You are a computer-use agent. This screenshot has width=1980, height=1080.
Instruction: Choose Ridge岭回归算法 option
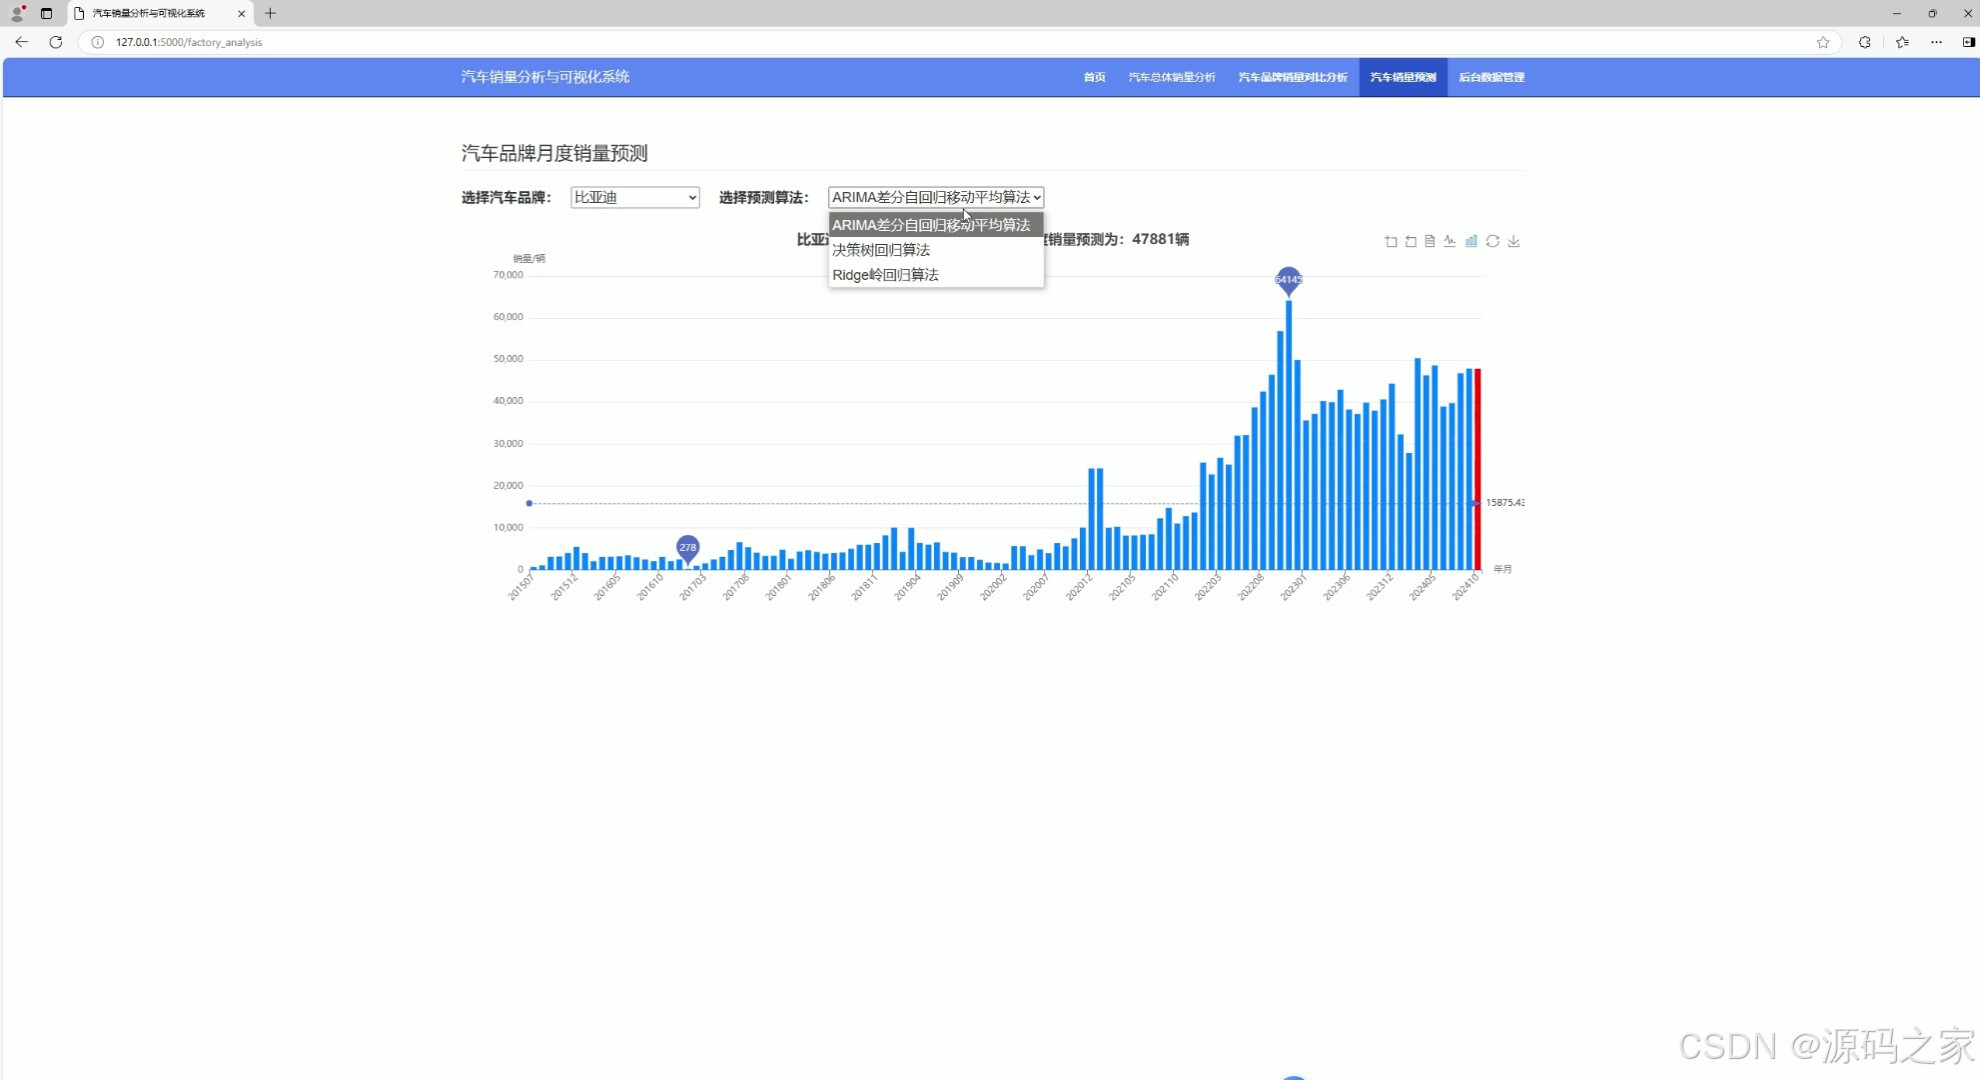pos(885,275)
